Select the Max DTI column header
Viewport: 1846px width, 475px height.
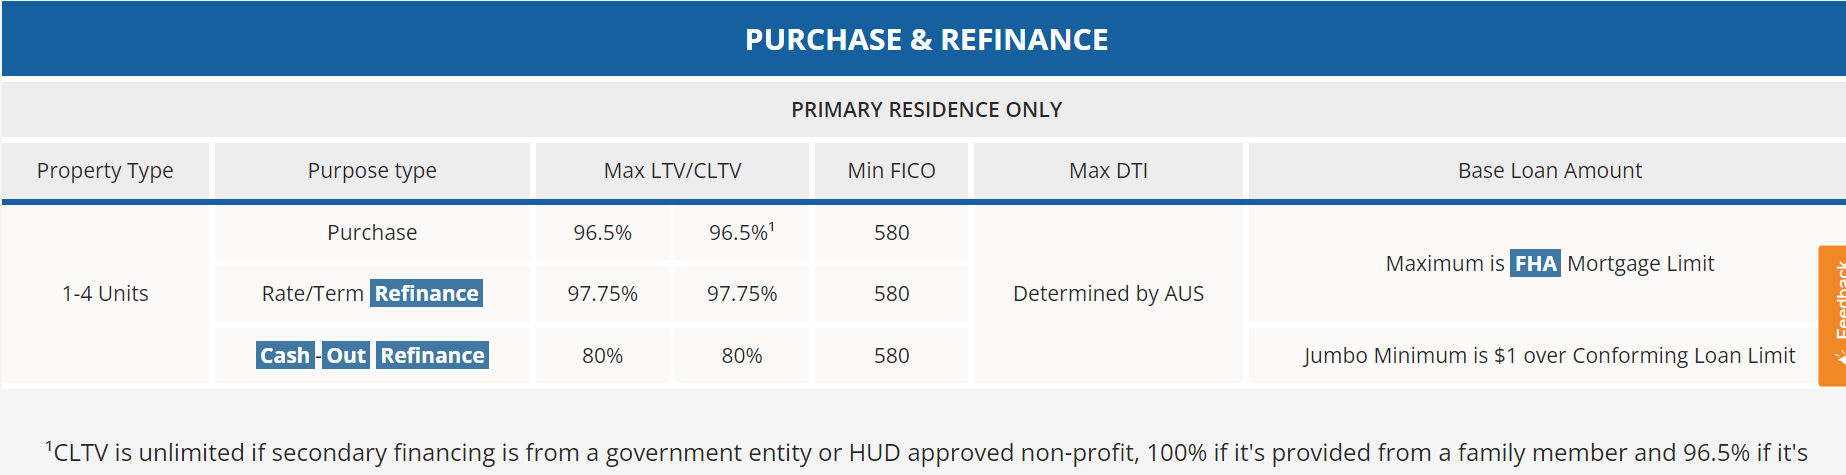(1108, 171)
